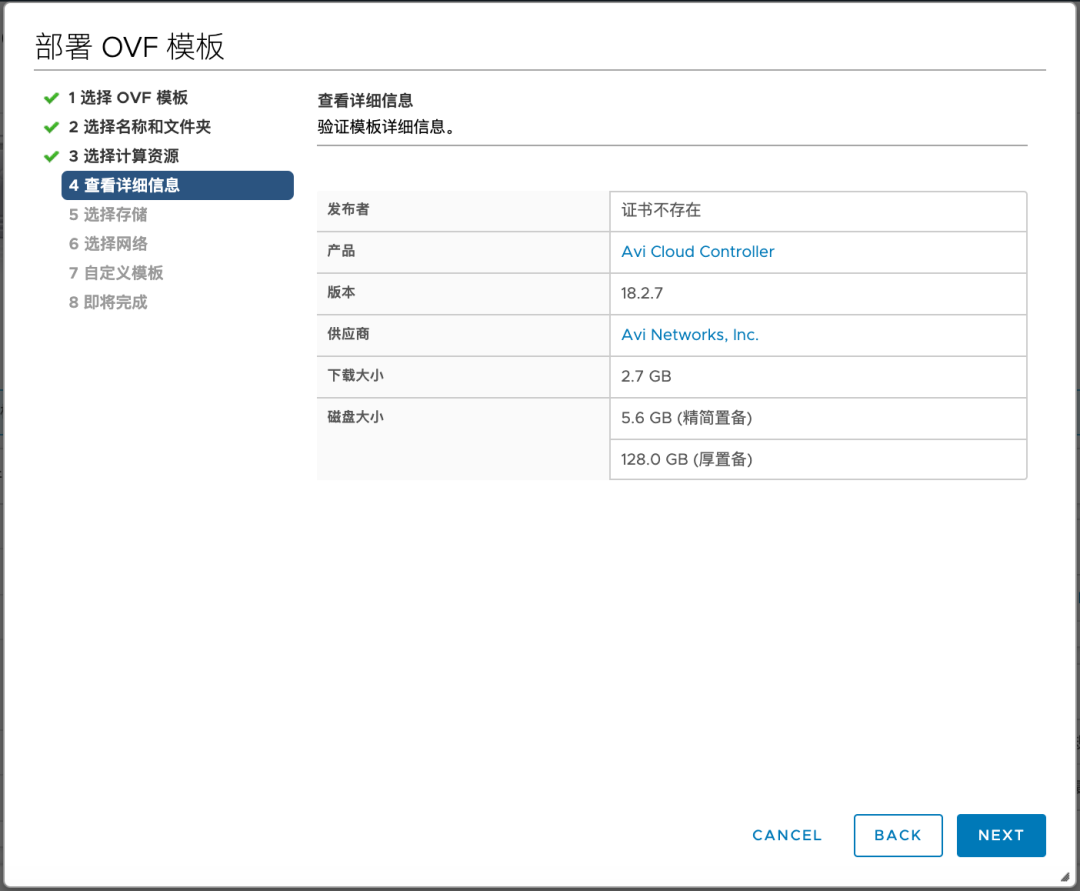Screen dimensions: 1080x891
Task: Click the BACK button
Action: pyautogui.click(x=897, y=835)
